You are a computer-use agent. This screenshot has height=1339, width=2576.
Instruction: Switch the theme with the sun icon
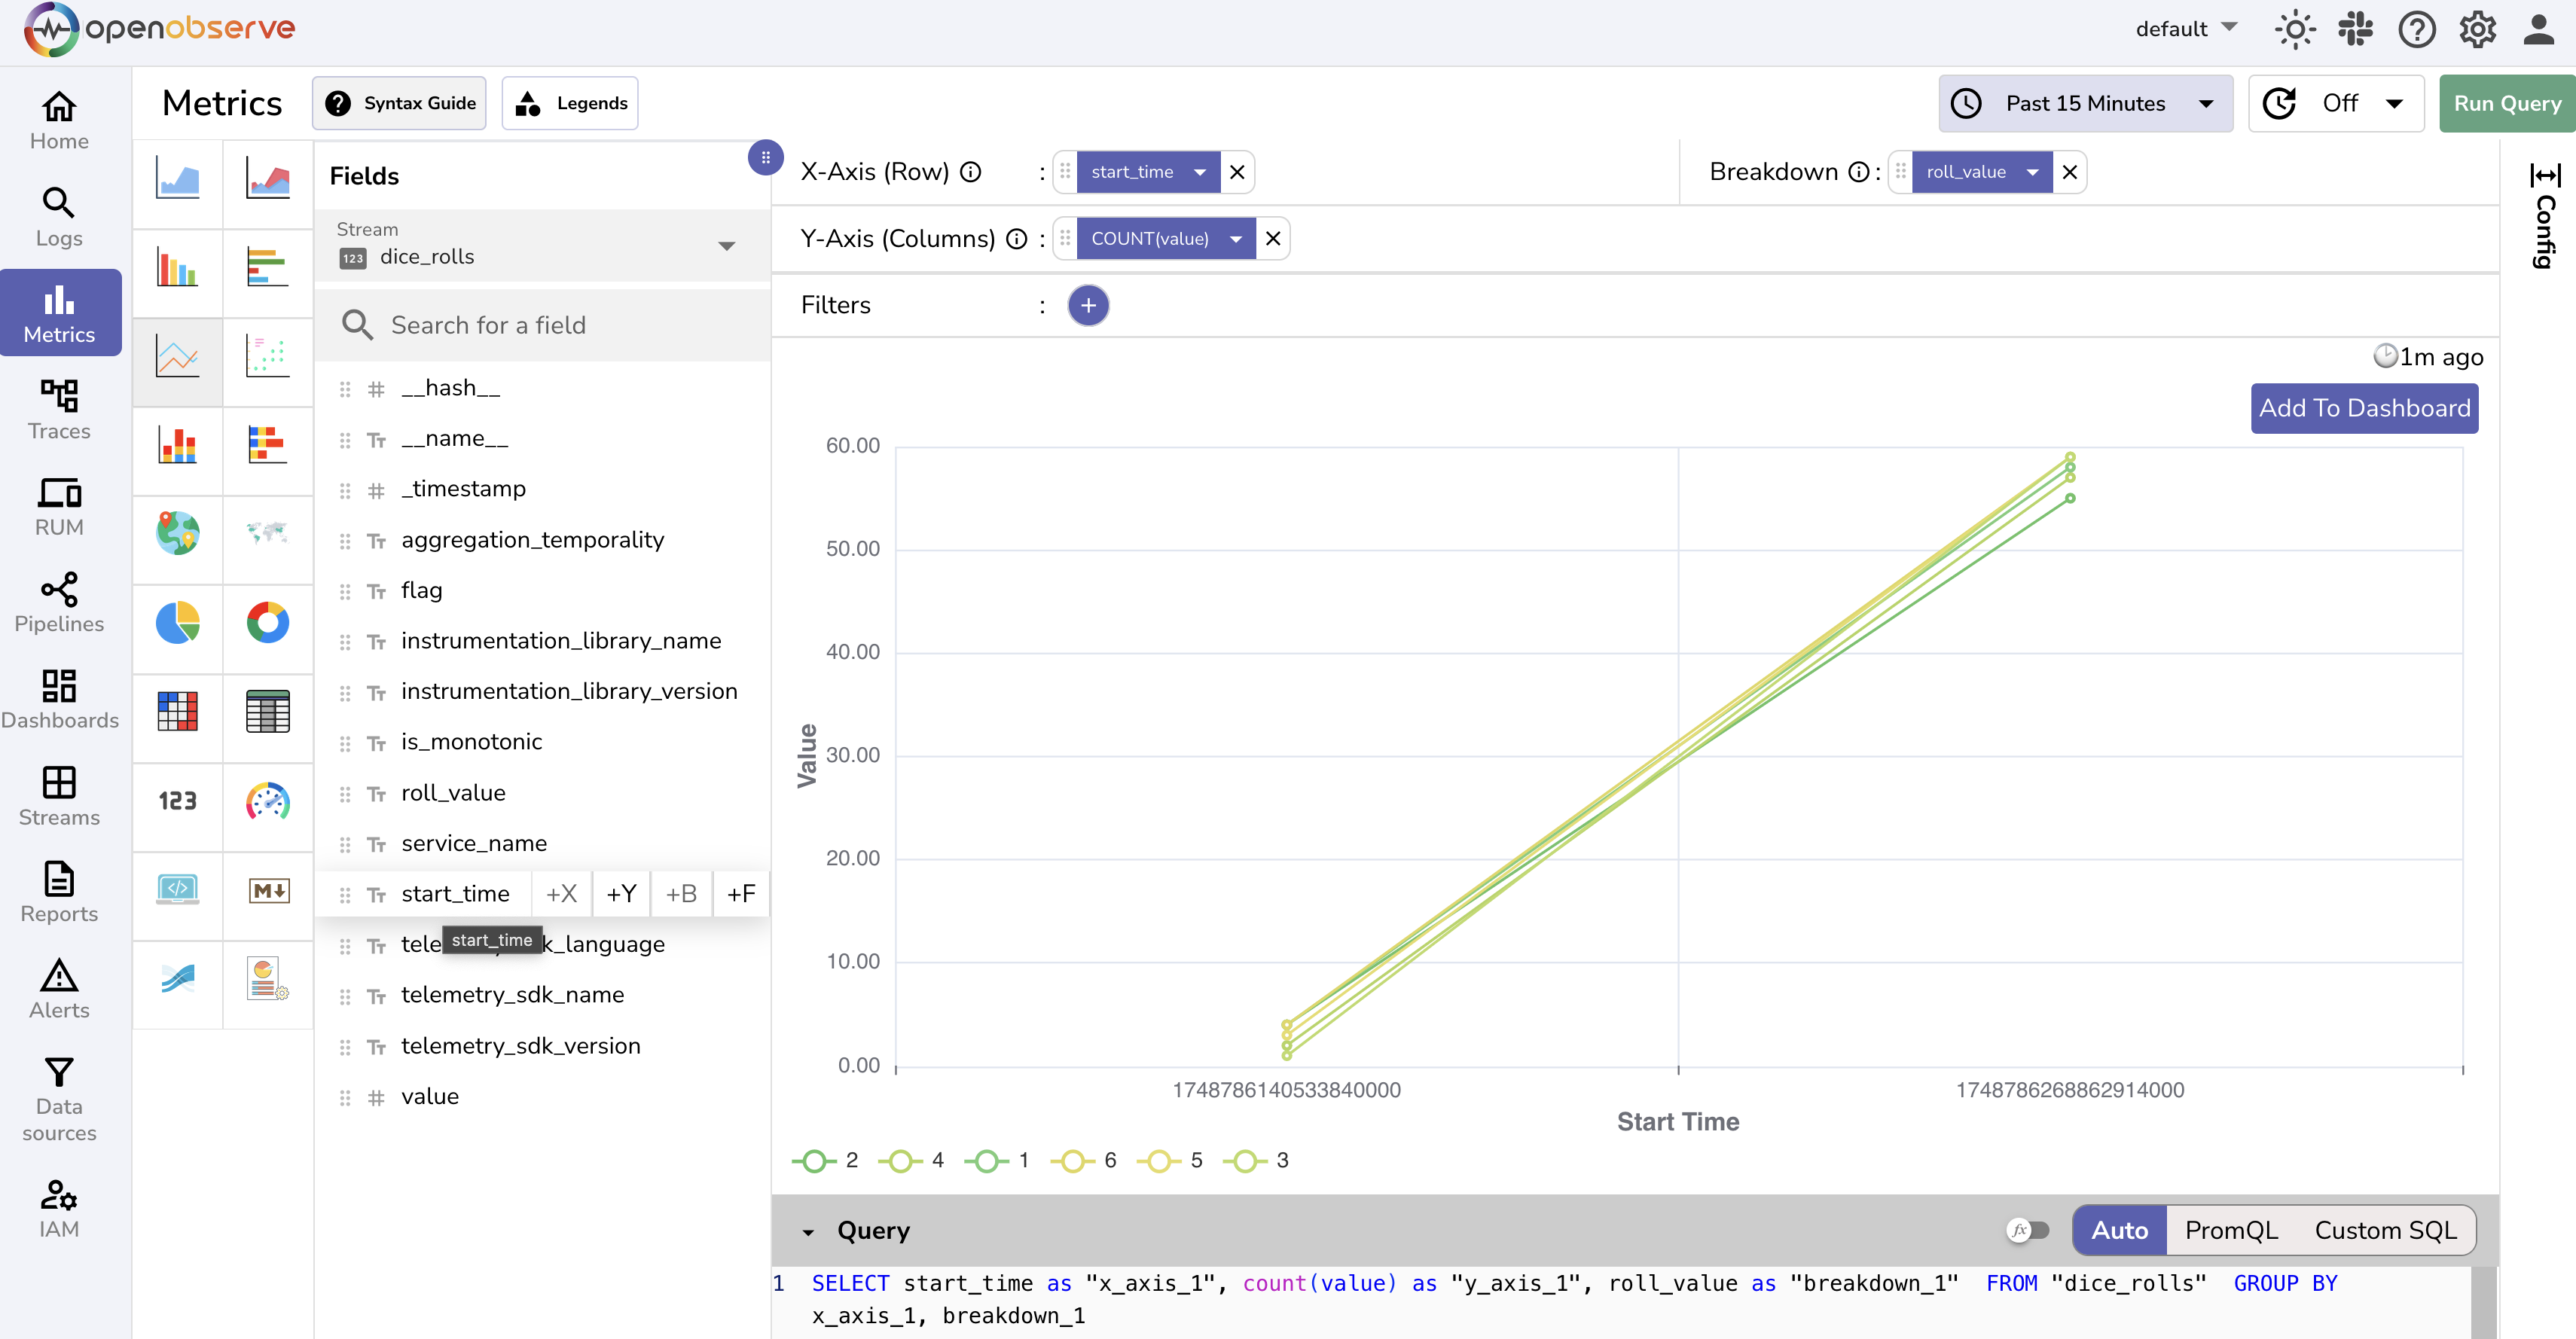tap(2294, 29)
